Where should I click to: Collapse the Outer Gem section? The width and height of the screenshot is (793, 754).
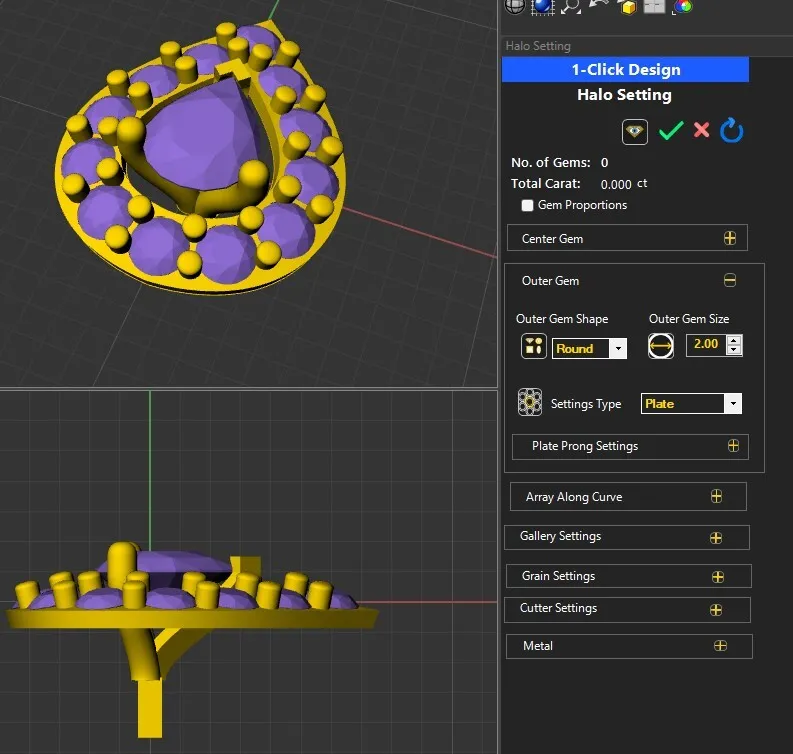pos(729,281)
